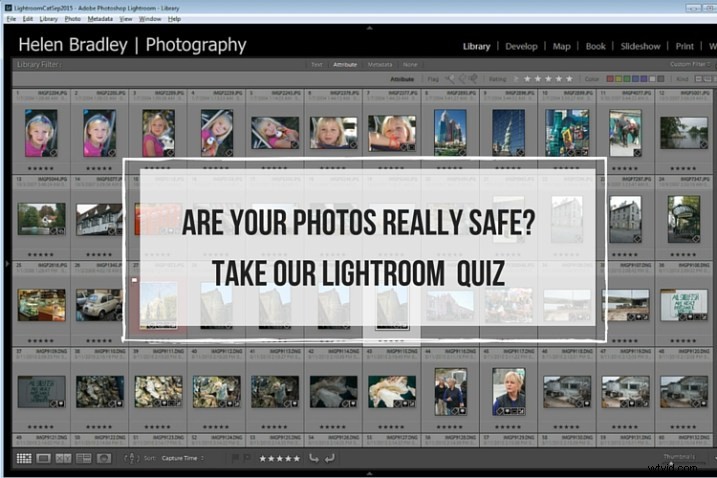The width and height of the screenshot is (717, 478).
Task: Open the File menu
Action: coord(11,19)
